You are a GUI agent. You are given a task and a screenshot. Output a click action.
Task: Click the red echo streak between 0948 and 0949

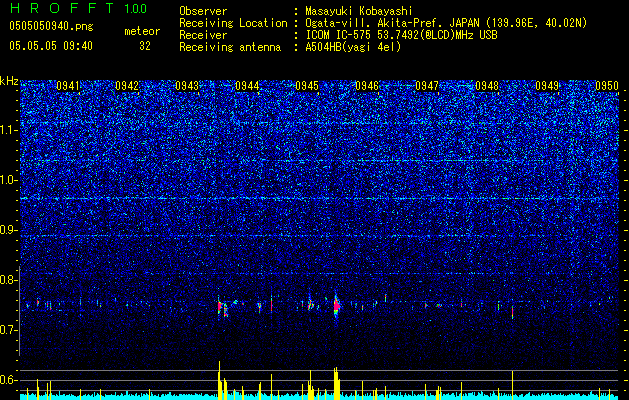[513, 312]
